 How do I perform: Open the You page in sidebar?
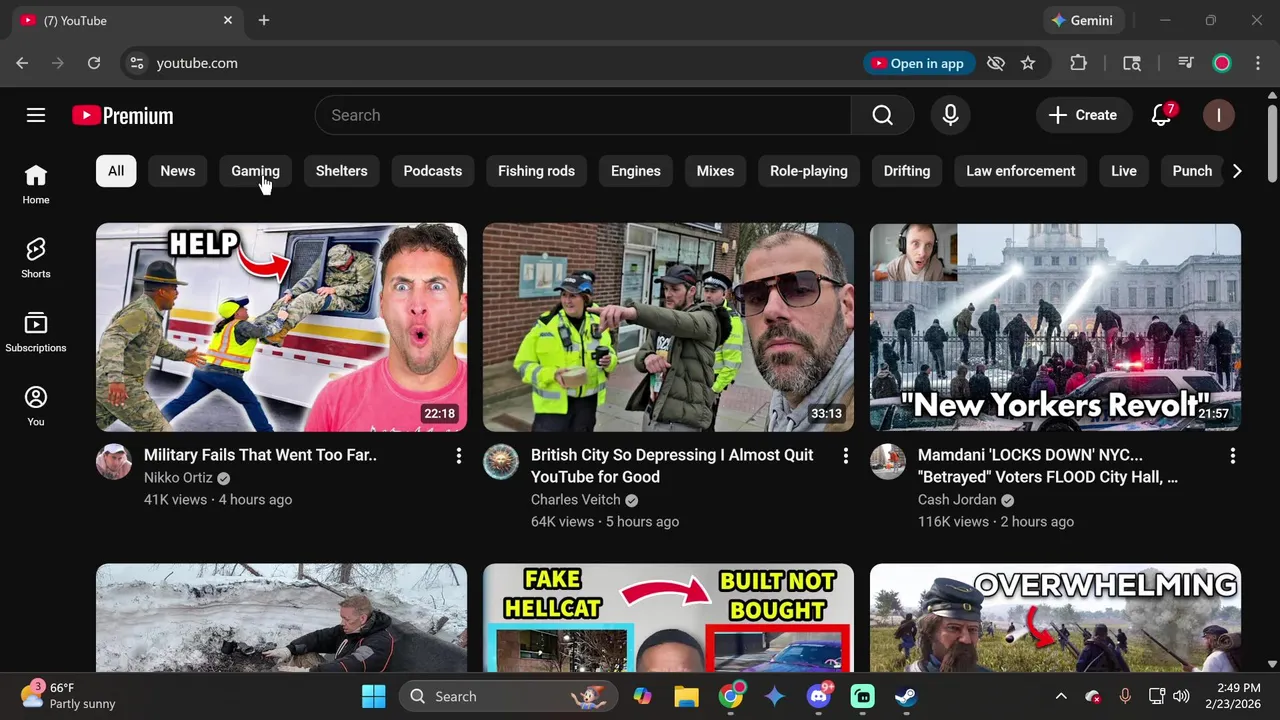click(36, 407)
